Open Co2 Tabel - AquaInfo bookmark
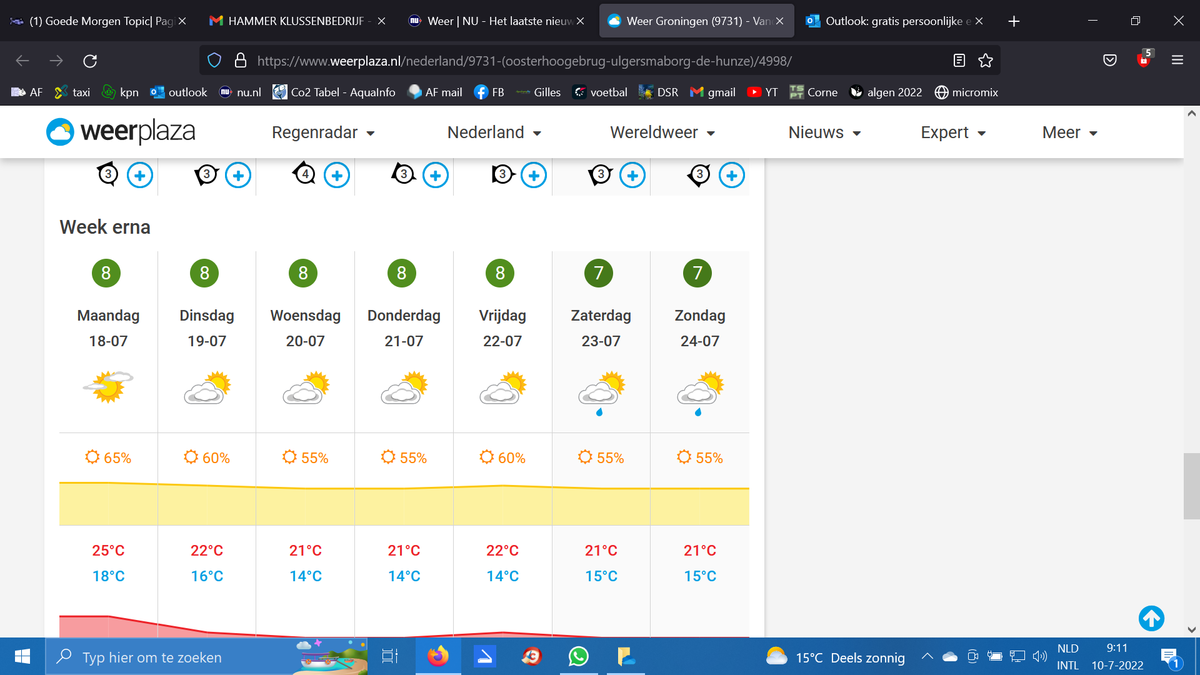The height and width of the screenshot is (675, 1200). click(x=334, y=92)
